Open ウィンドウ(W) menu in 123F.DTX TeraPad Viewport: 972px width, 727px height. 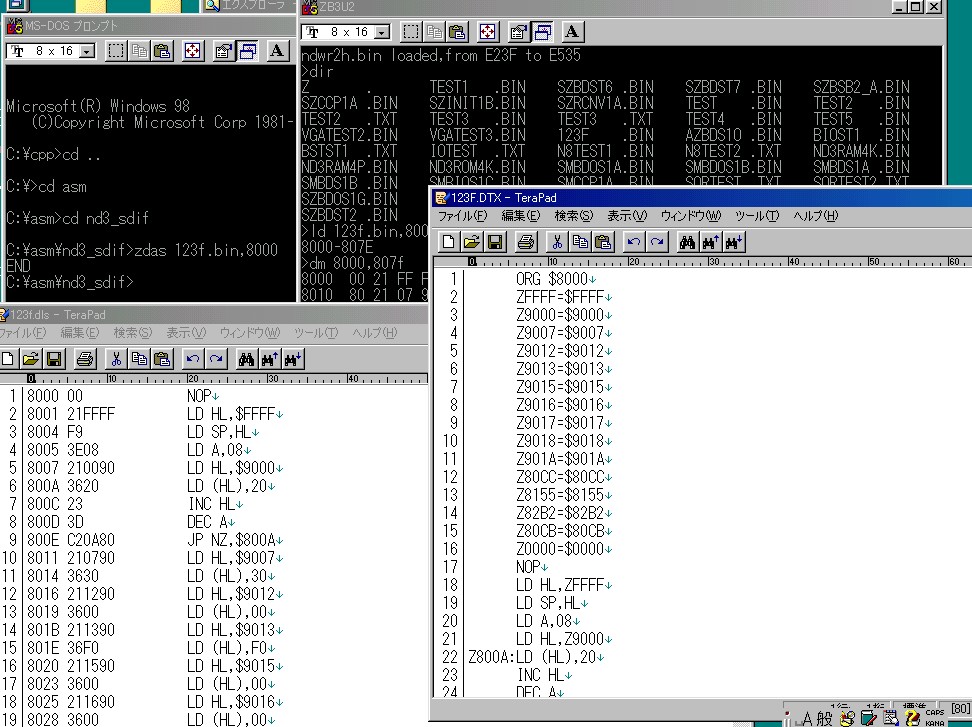tap(691, 216)
